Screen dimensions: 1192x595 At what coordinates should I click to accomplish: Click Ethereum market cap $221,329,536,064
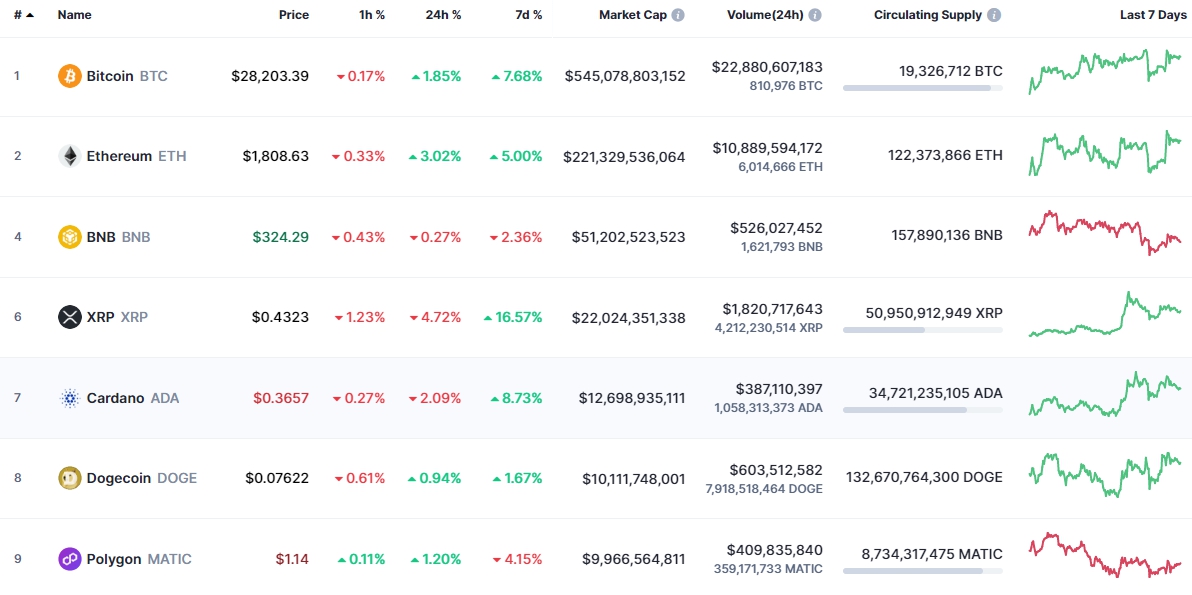pos(625,157)
